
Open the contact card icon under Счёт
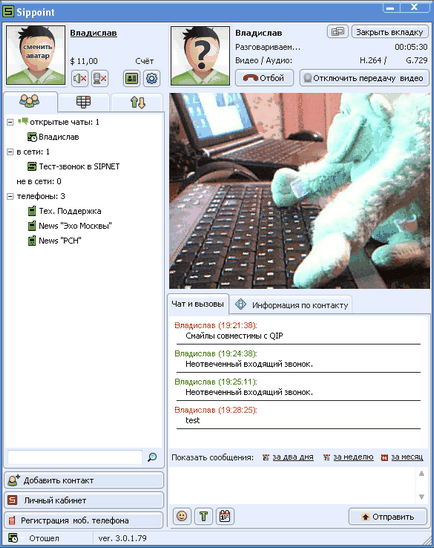tap(132, 78)
